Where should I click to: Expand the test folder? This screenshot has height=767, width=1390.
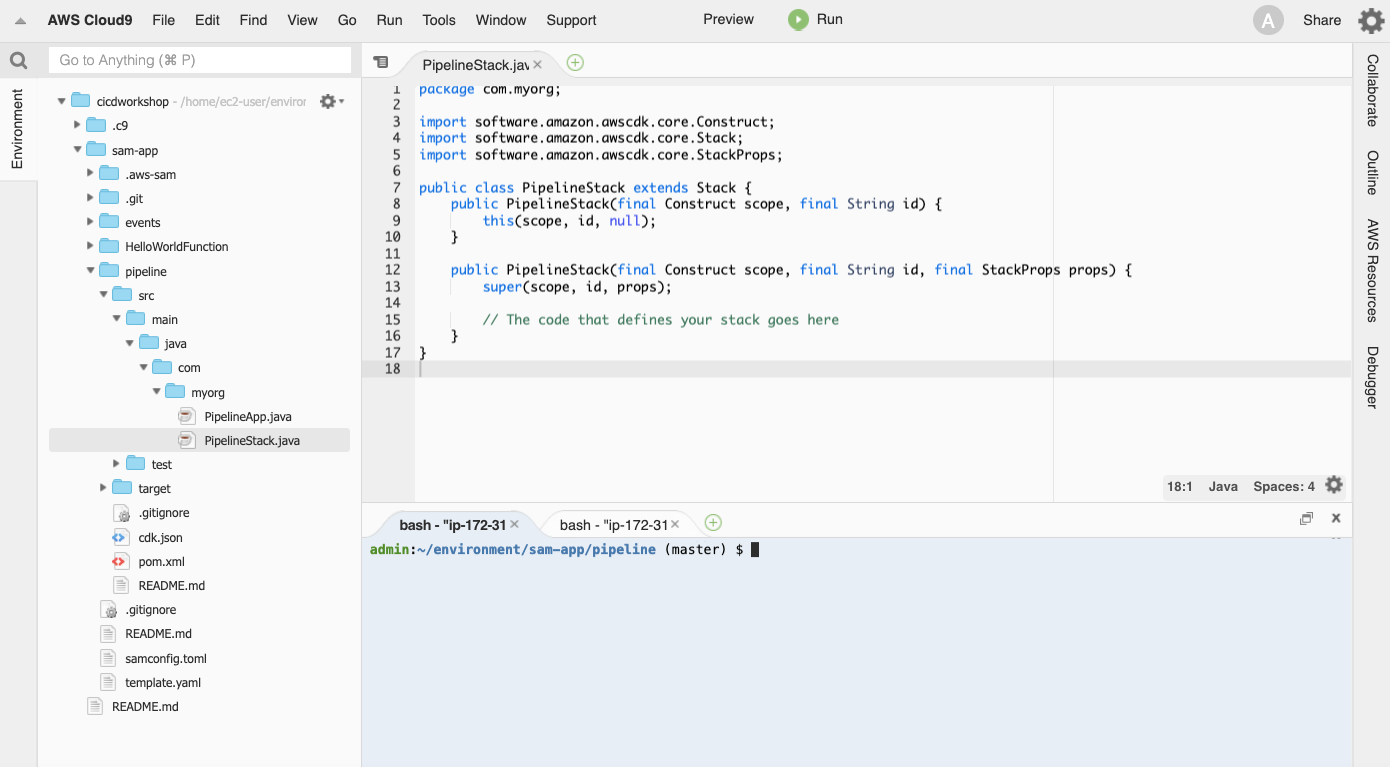tap(116, 464)
